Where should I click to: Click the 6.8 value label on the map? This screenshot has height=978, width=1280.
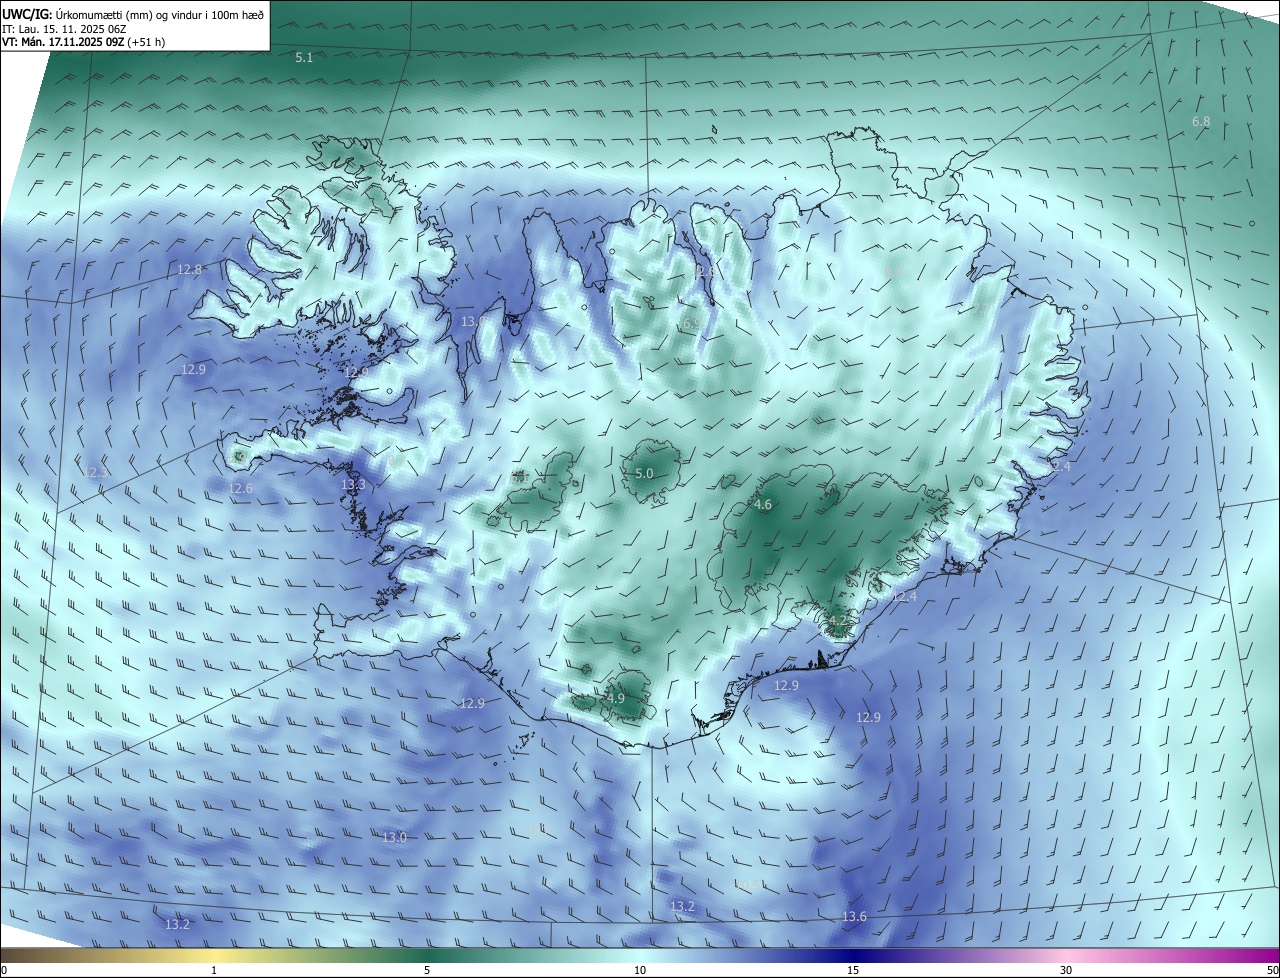tap(1201, 122)
